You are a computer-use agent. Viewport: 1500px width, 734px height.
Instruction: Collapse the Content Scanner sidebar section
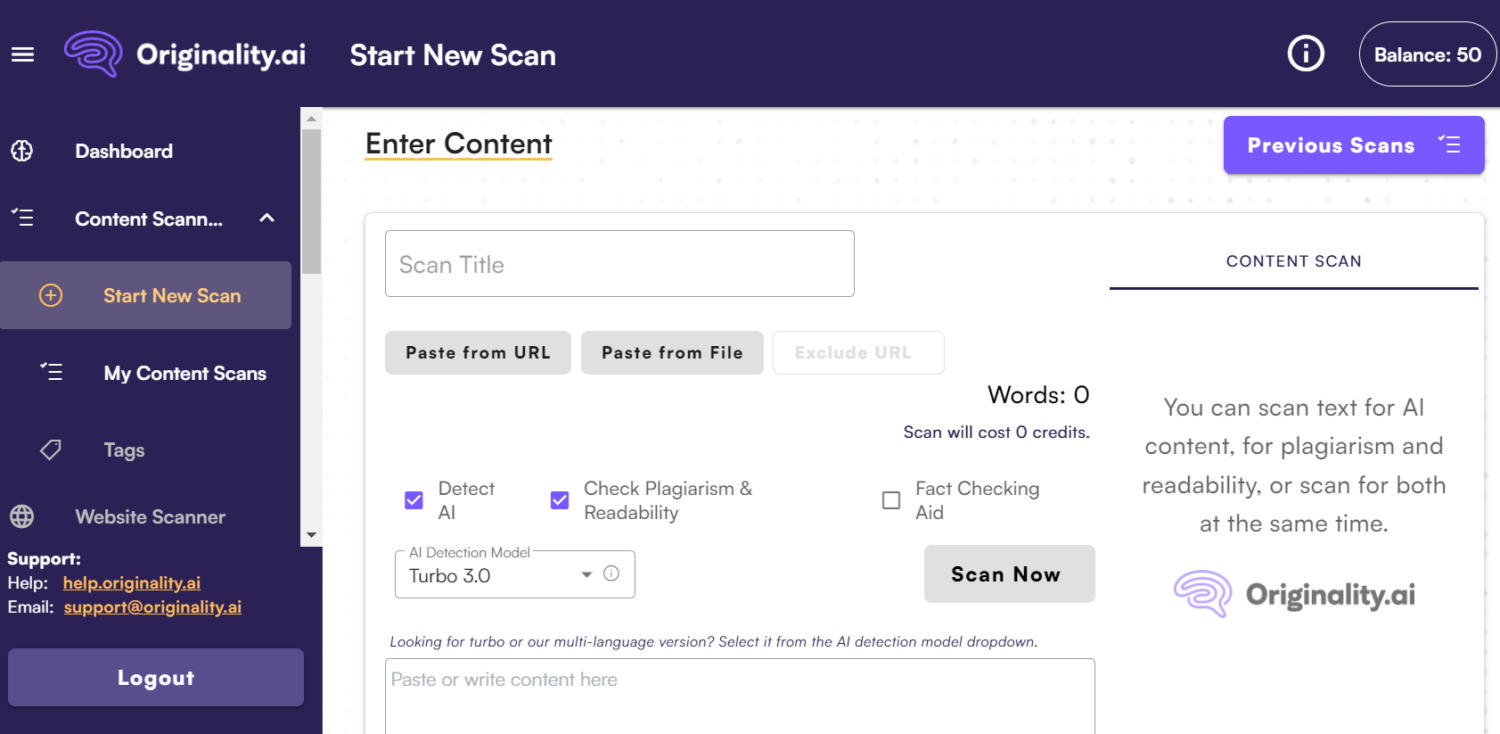pyautogui.click(x=267, y=218)
